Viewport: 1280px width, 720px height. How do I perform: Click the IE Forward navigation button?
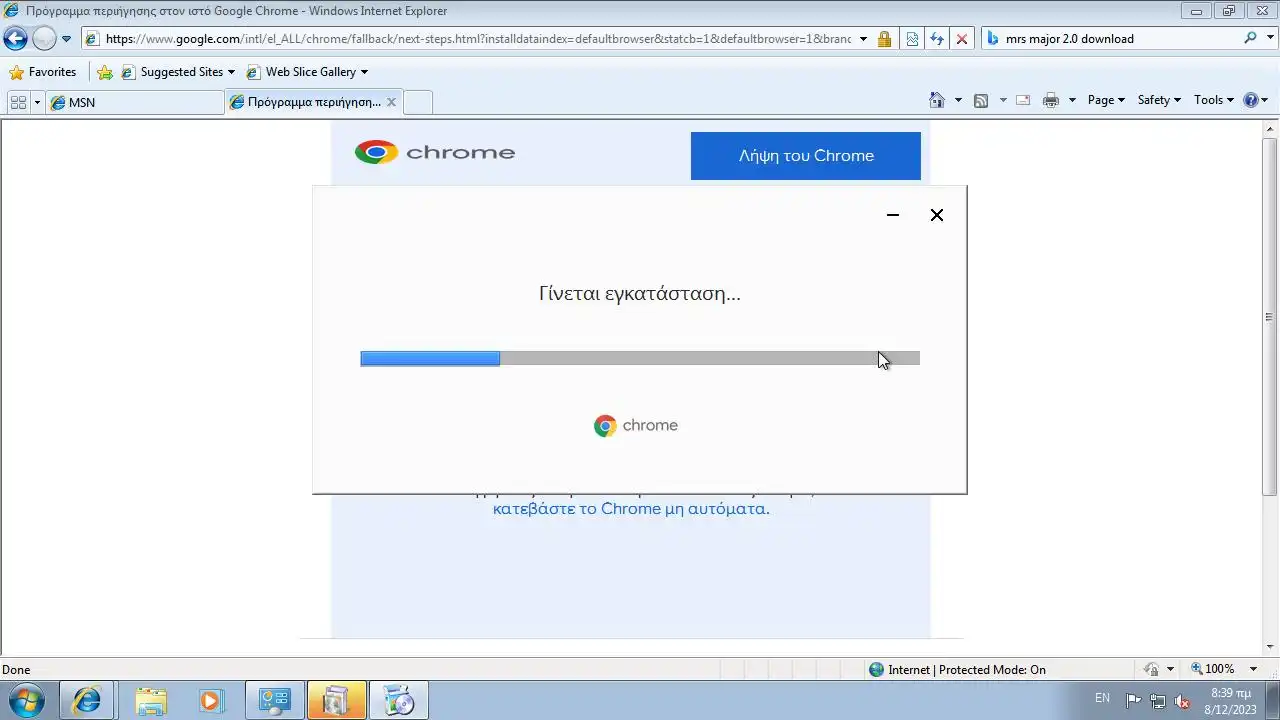(x=44, y=39)
